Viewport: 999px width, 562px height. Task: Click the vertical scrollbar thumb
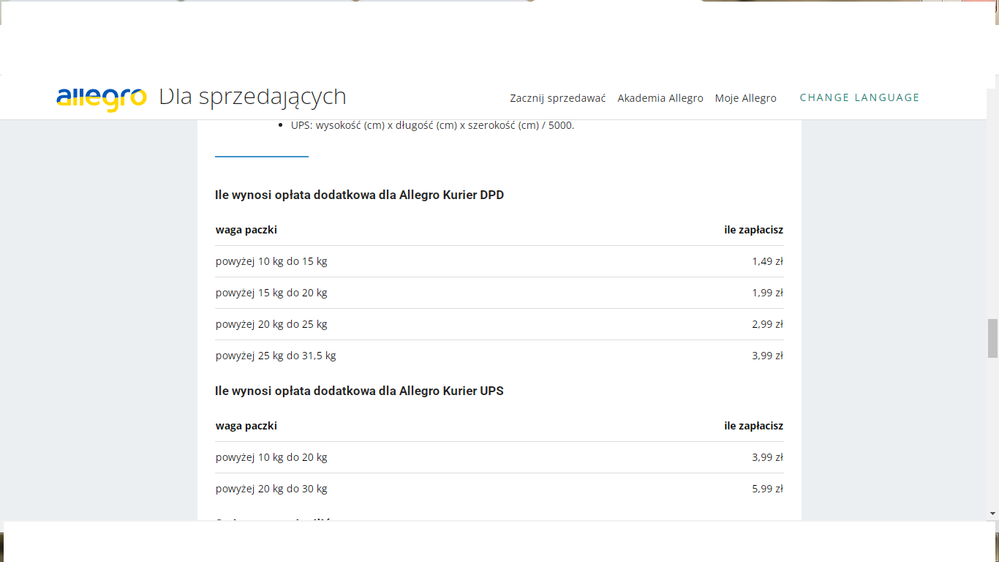(x=992, y=338)
